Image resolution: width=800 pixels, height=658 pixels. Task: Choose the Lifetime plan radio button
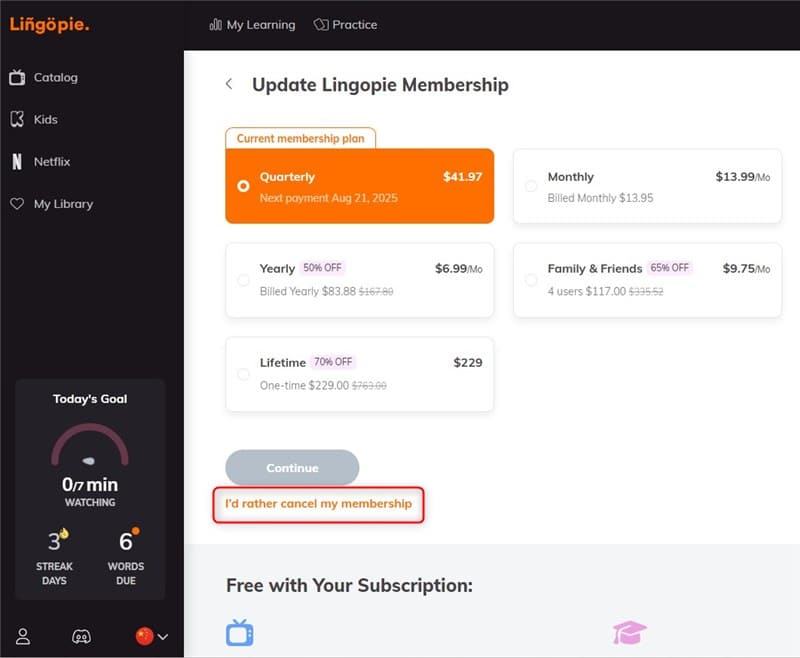[x=243, y=374]
